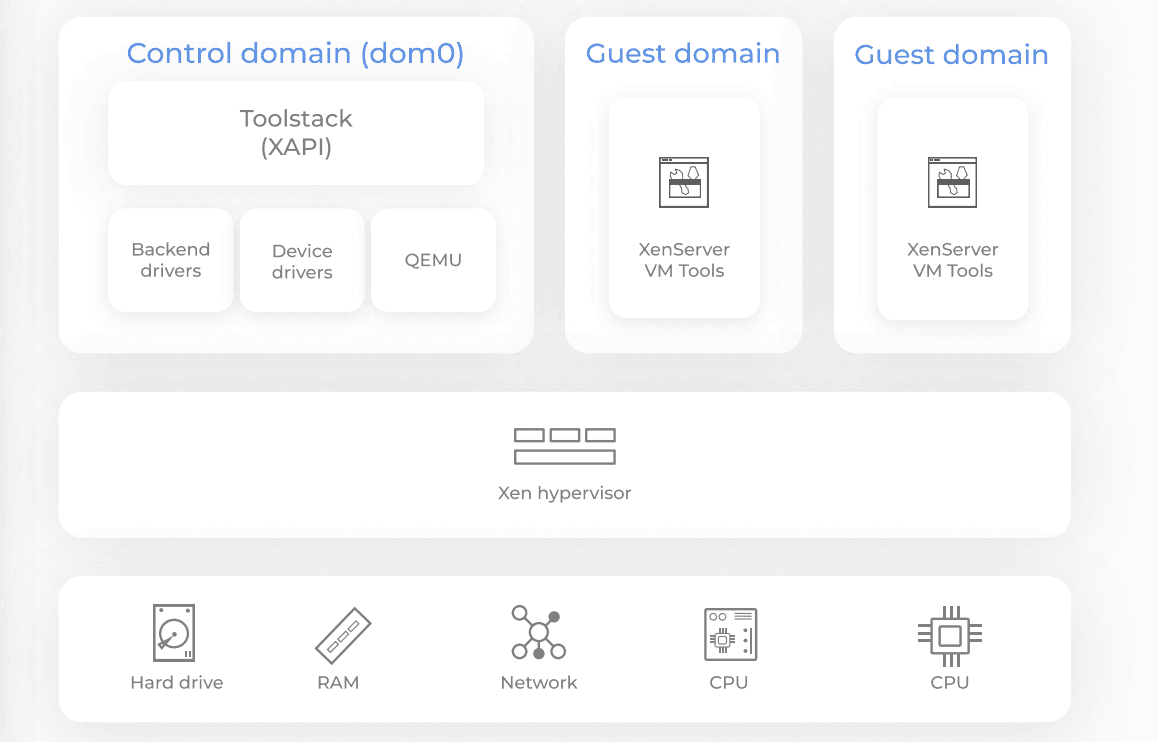Click the square chip CPU icon
Image resolution: width=1158 pixels, height=742 pixels.
(x=949, y=635)
